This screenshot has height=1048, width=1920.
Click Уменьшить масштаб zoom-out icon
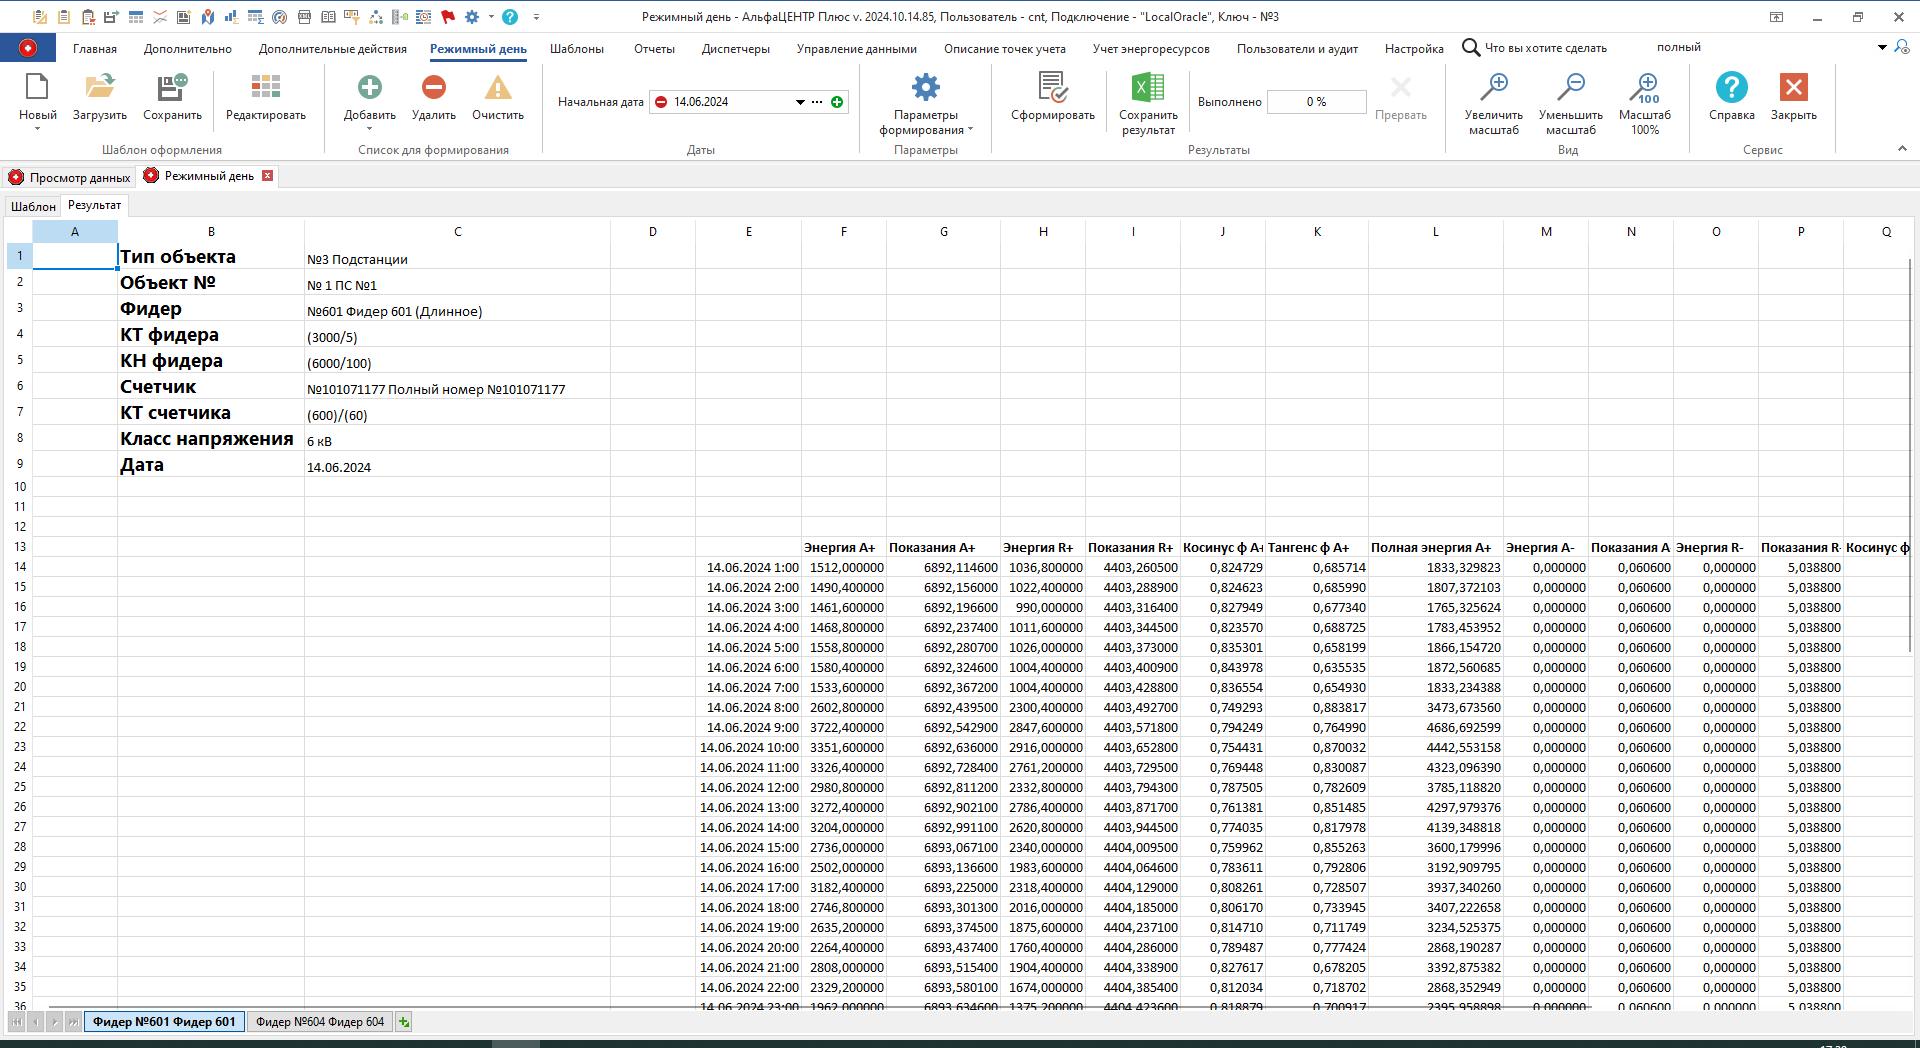pyautogui.click(x=1570, y=89)
